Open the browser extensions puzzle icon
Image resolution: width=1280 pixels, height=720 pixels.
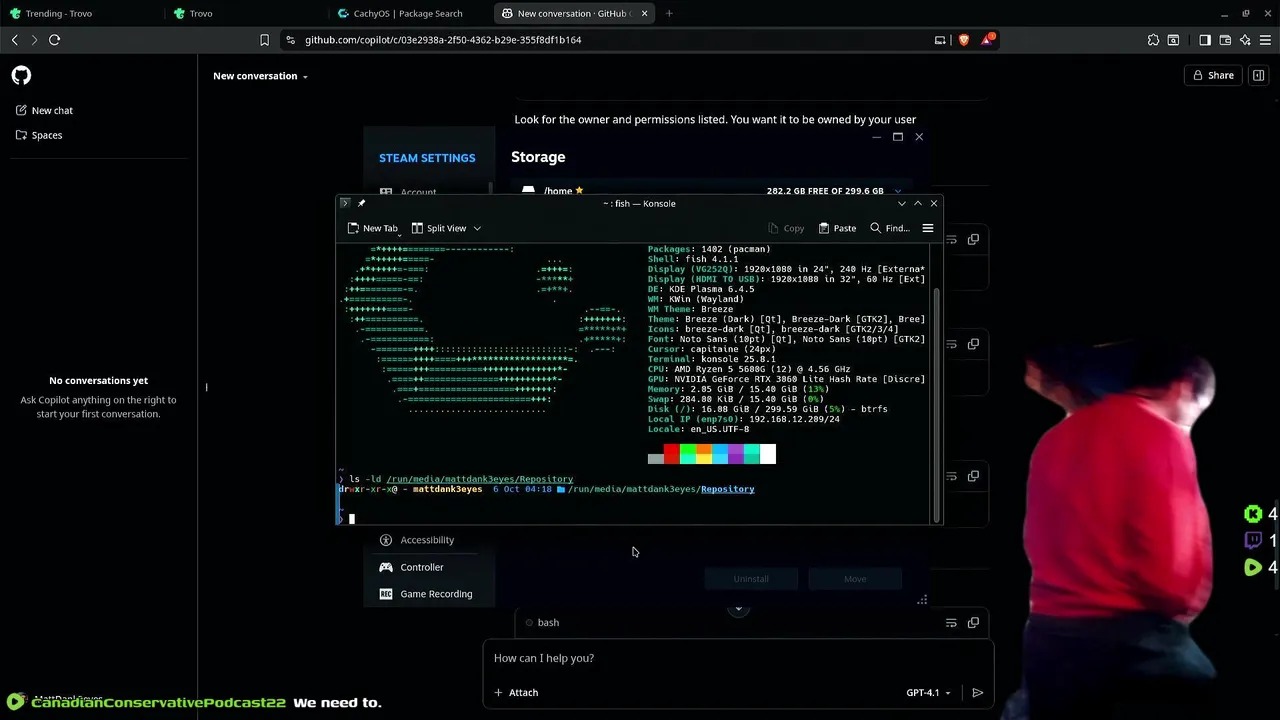click(x=1153, y=40)
